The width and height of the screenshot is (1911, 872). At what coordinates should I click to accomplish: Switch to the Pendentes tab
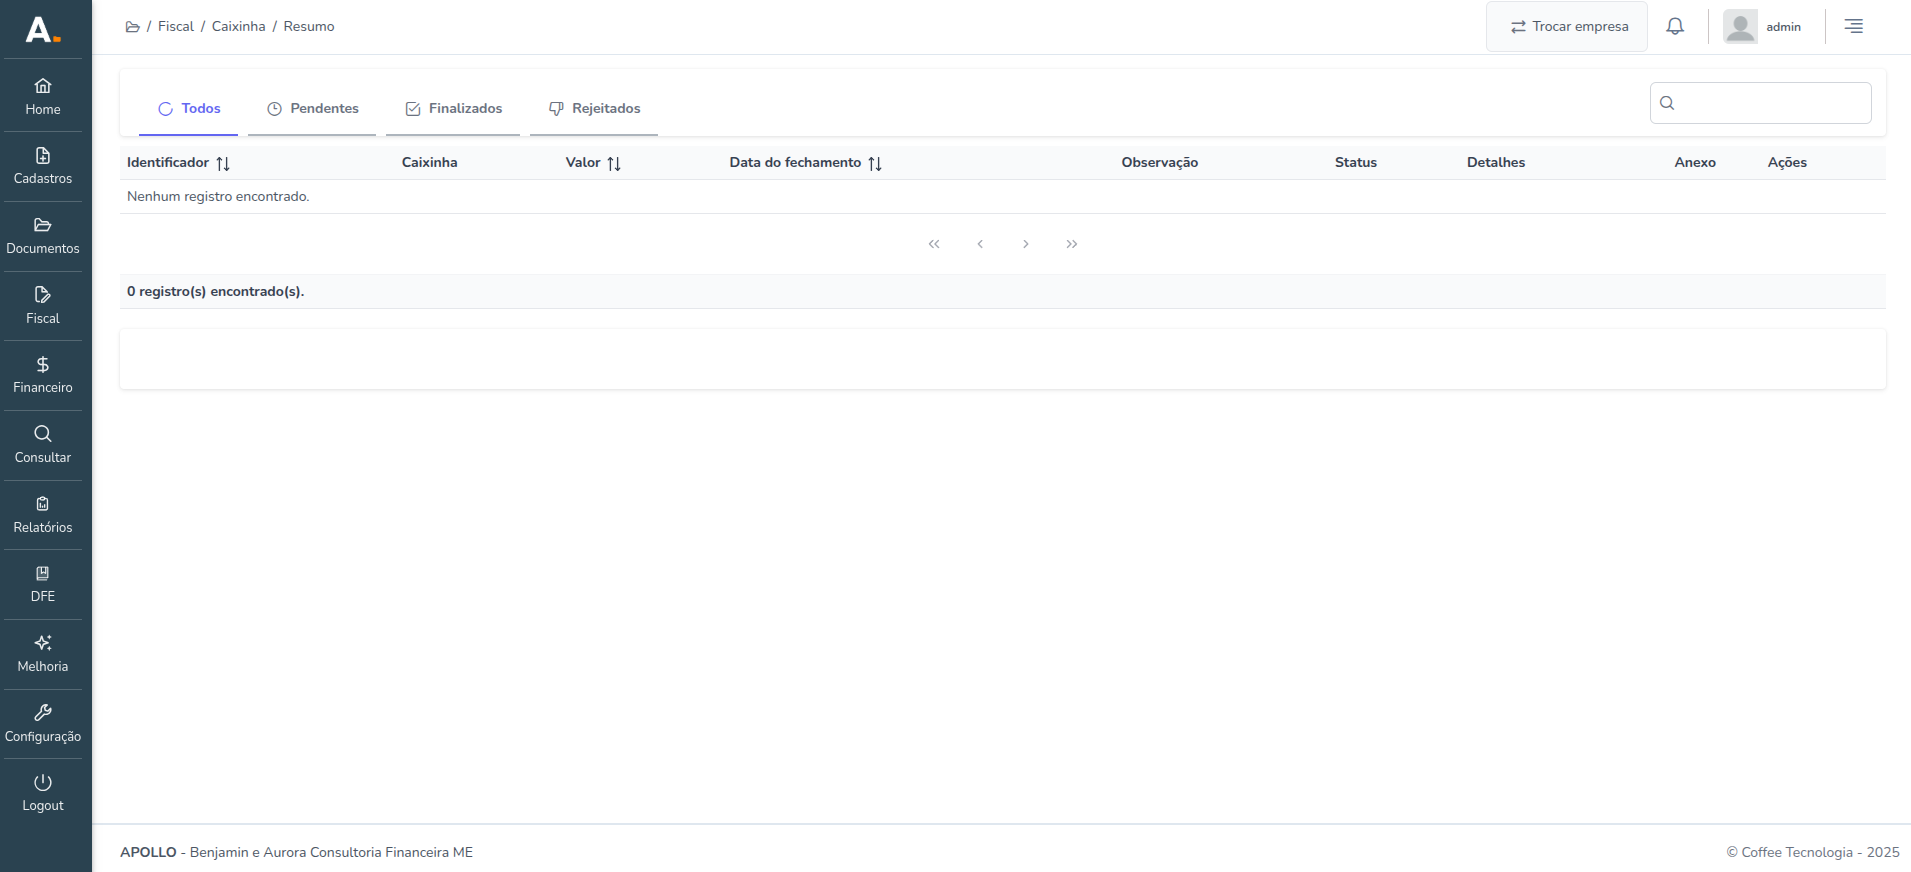coord(312,109)
